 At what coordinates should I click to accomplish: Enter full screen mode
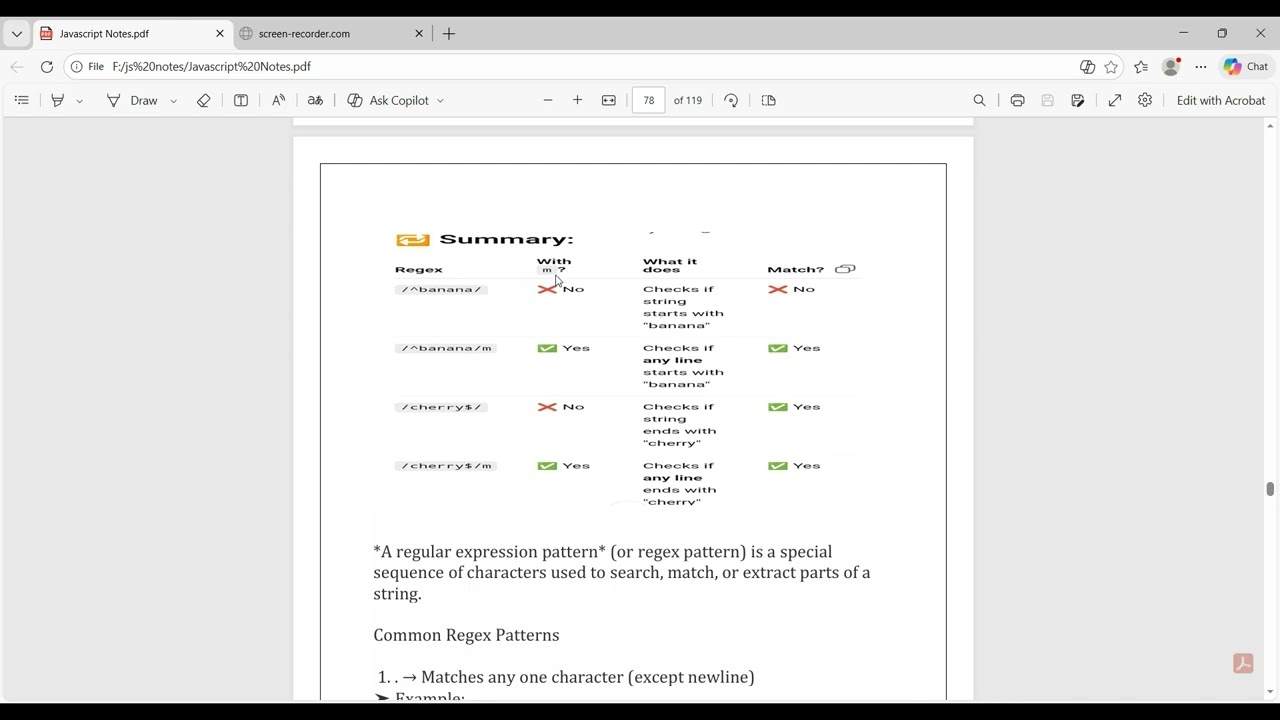(x=1115, y=100)
